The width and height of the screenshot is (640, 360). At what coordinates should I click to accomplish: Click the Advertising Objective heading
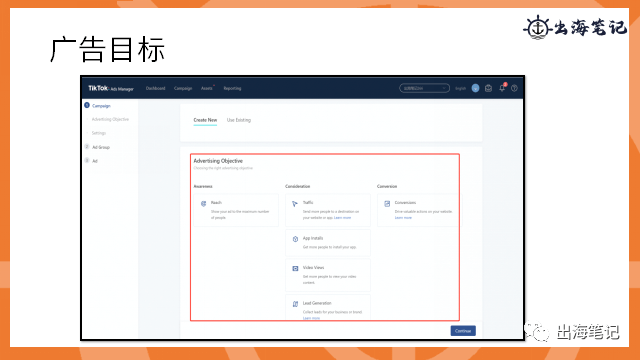point(218,161)
